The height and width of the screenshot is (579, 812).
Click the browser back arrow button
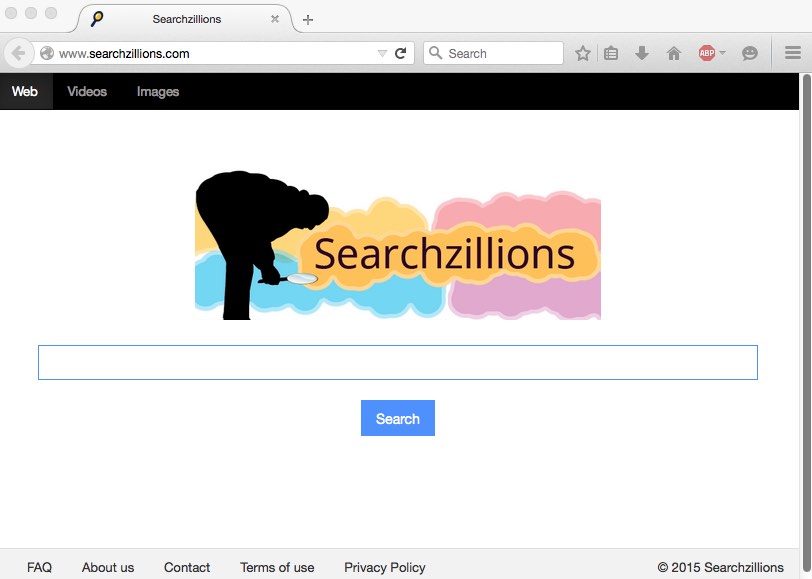click(x=17, y=54)
